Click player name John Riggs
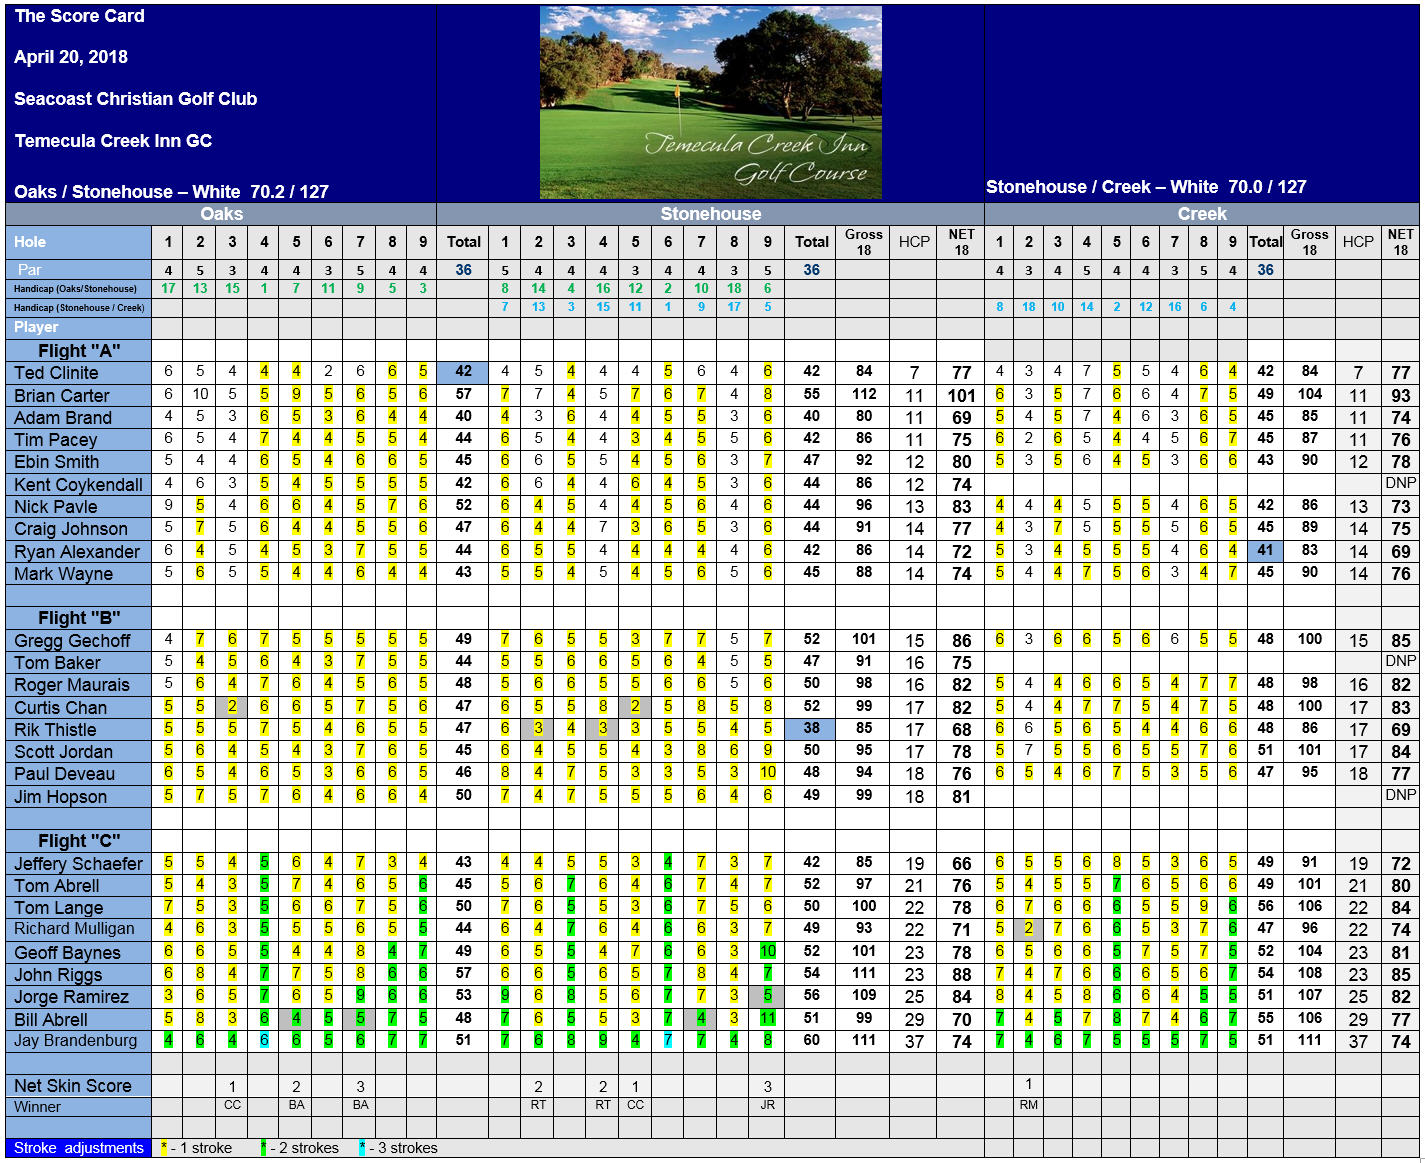The width and height of the screenshot is (1425, 1163). tap(58, 975)
